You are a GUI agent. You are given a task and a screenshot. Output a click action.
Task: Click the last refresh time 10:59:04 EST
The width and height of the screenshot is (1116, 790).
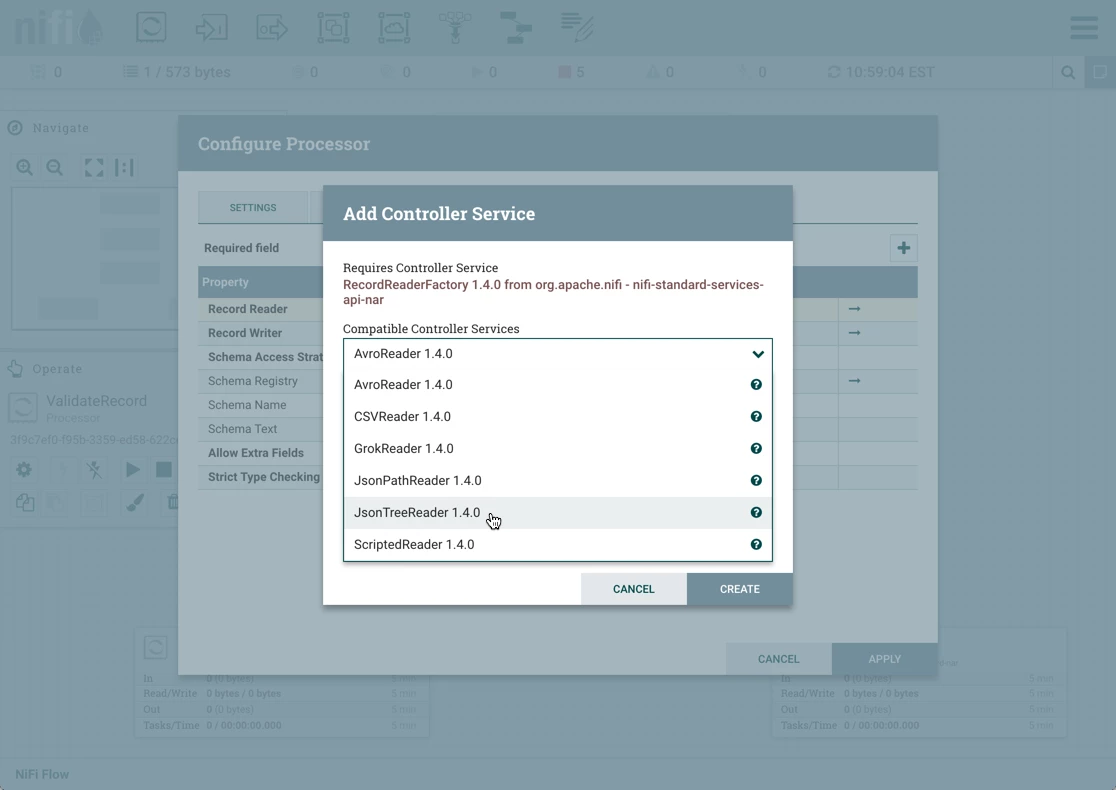coord(890,73)
